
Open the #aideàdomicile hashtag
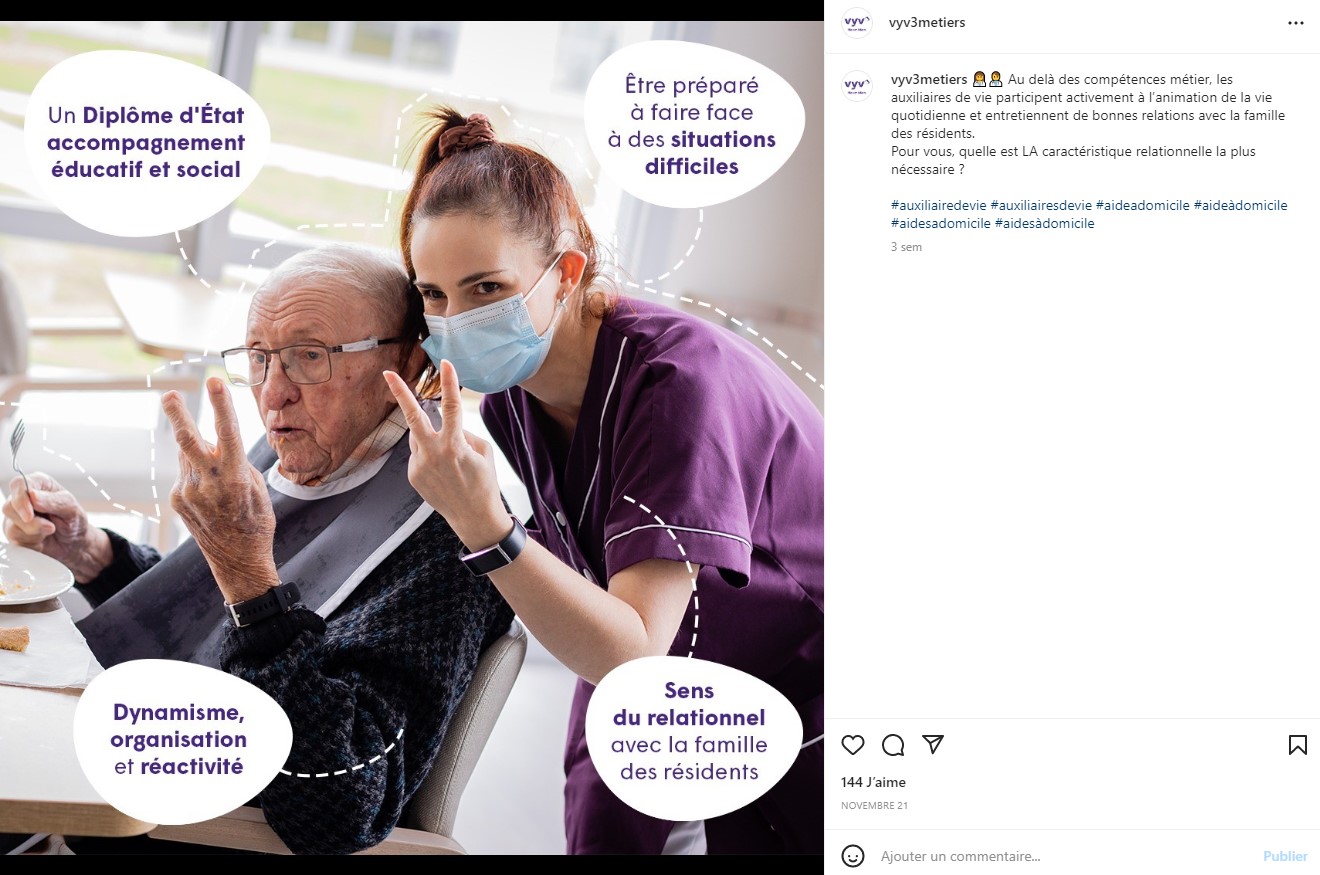point(1241,205)
